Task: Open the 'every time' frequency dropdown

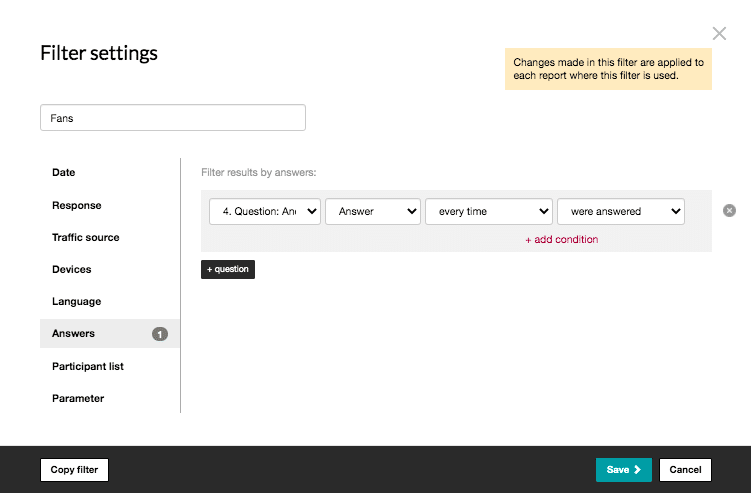Action: (x=489, y=211)
